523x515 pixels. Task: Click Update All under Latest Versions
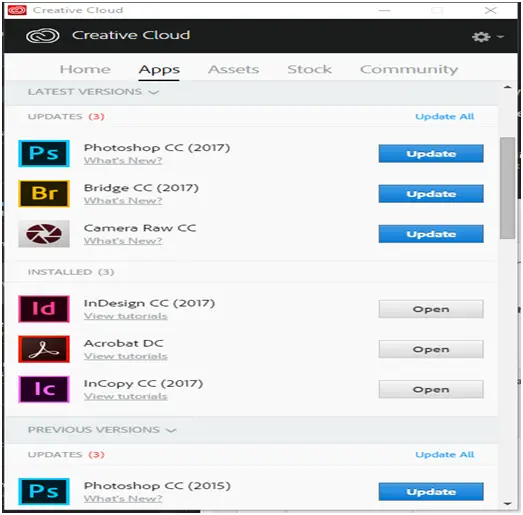point(444,116)
